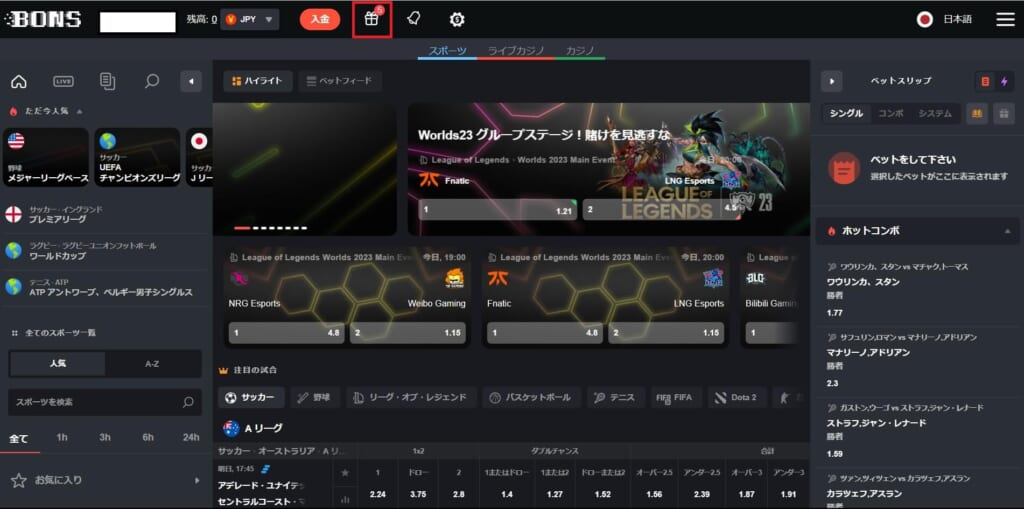
Task: Switch to the ライブカジノ tab
Action: [x=516, y=51]
